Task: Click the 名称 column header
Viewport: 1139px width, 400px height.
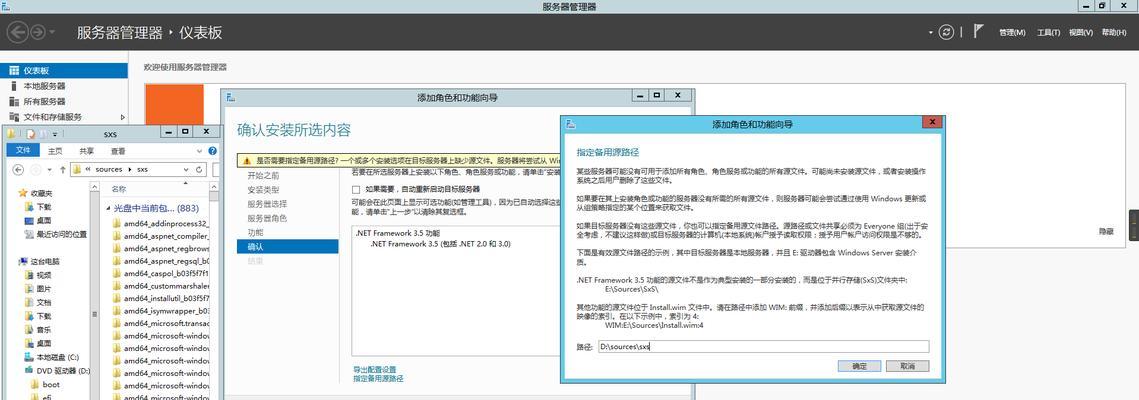Action: (118, 189)
